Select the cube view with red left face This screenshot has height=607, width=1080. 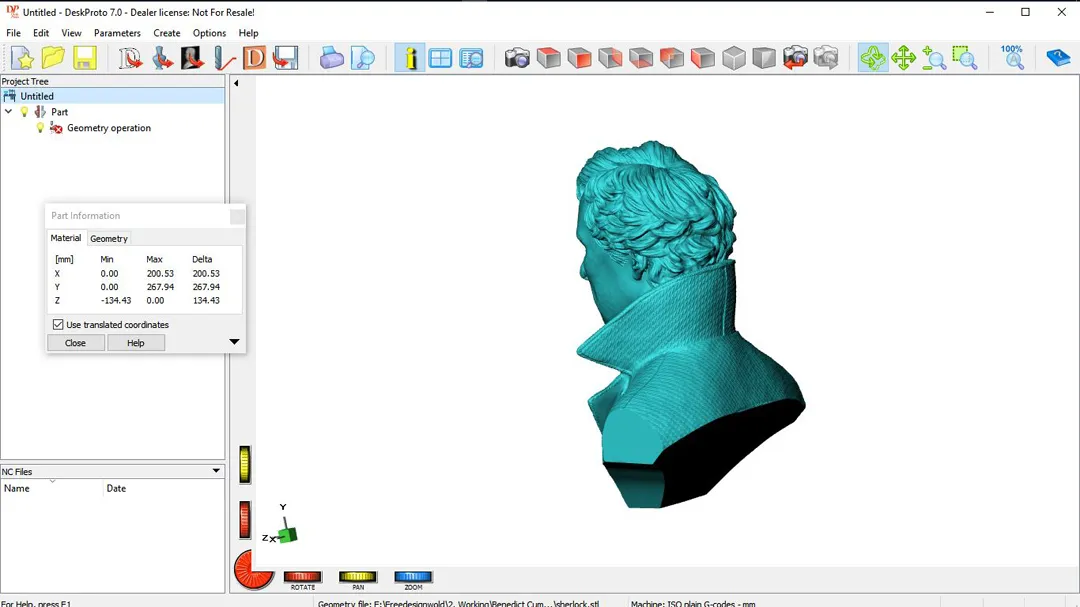click(672, 58)
